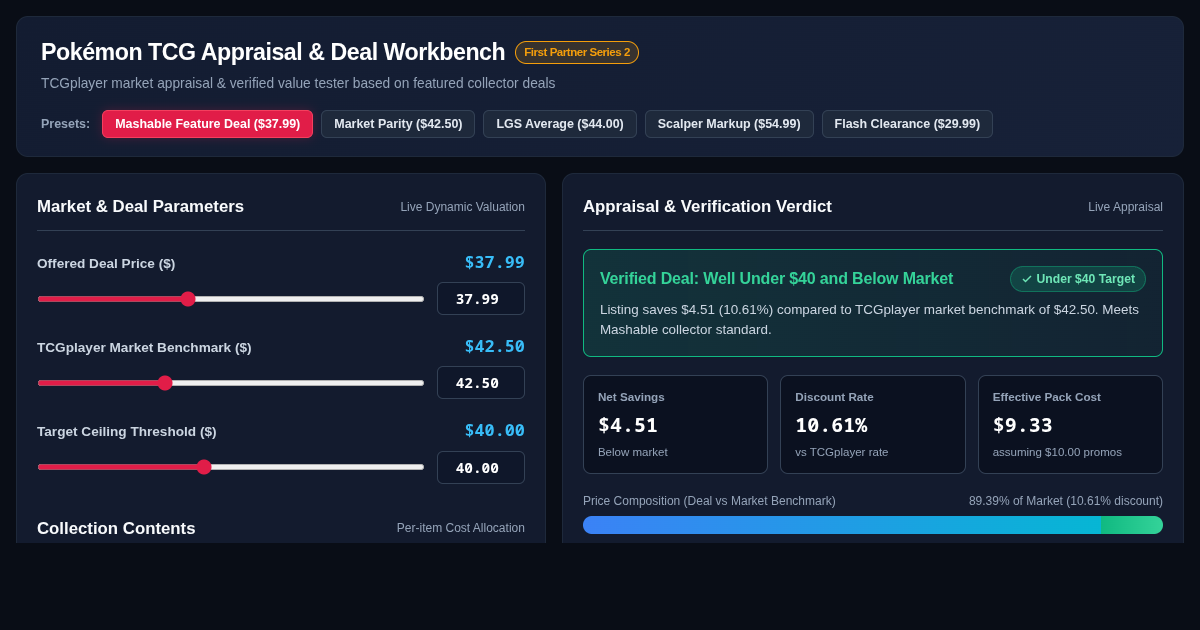Viewport: 1200px width, 630px height.
Task: Click the Under $40 Target badge
Action: click(1078, 279)
